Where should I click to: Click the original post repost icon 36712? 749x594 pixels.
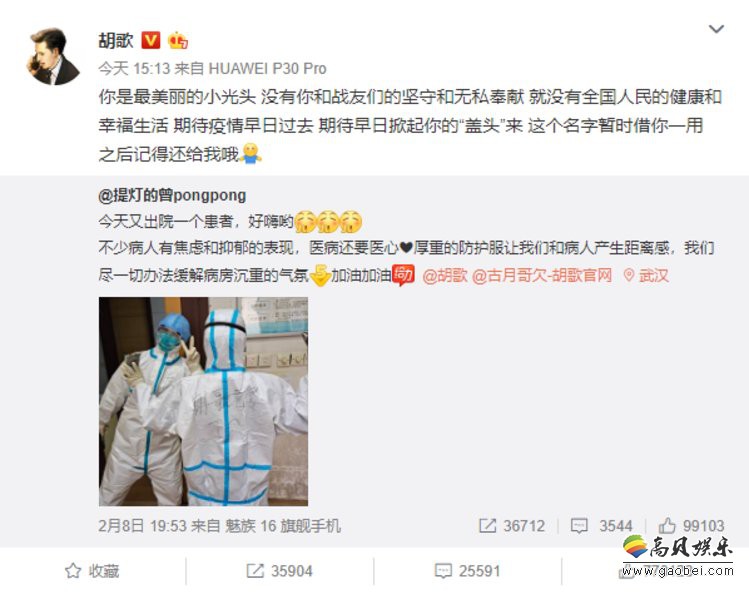[512, 526]
